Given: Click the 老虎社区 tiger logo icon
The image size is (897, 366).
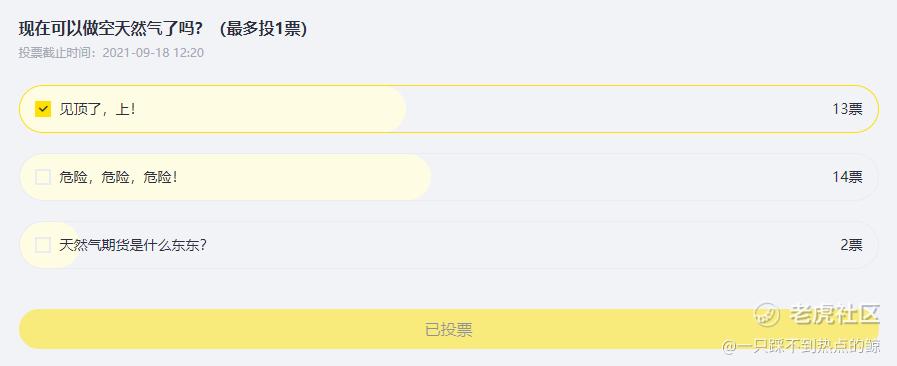Looking at the screenshot, I should tap(767, 314).
